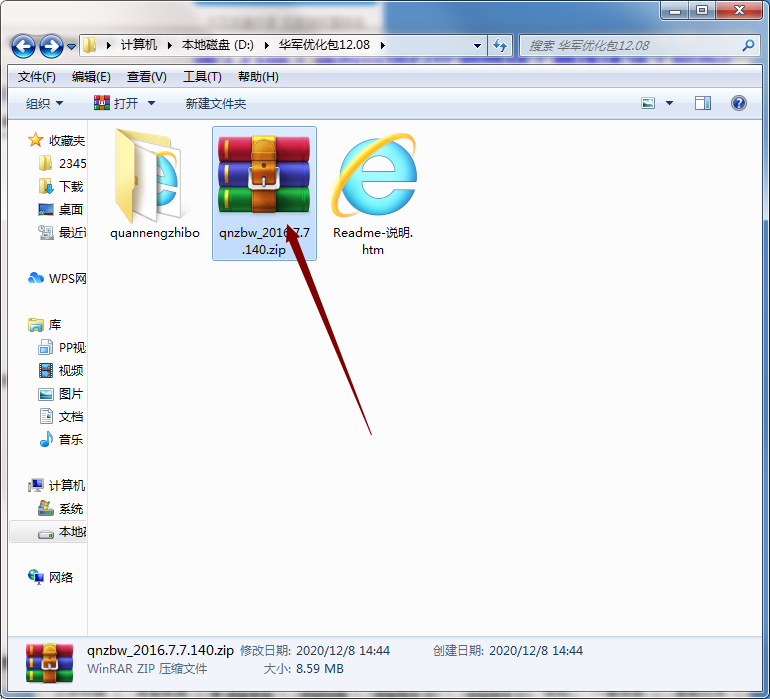Open the quannengzhibo folder
770x699 pixels.
154,180
